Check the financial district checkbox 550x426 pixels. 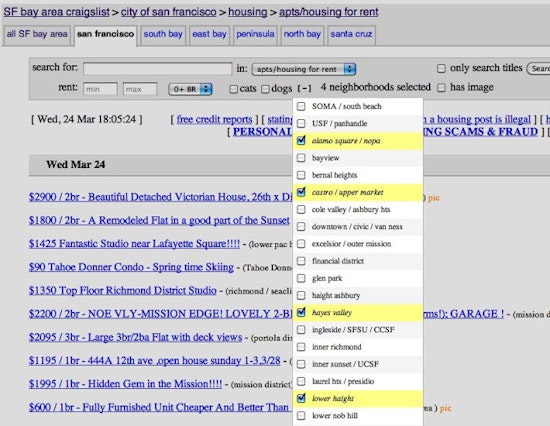[301, 261]
